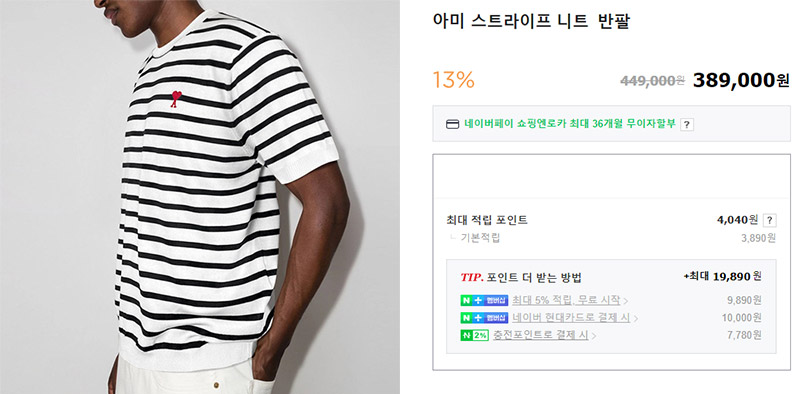800x394 pixels.
Task: Open the 최대 5% 적립, 무료 시작 link
Action: 566,300
